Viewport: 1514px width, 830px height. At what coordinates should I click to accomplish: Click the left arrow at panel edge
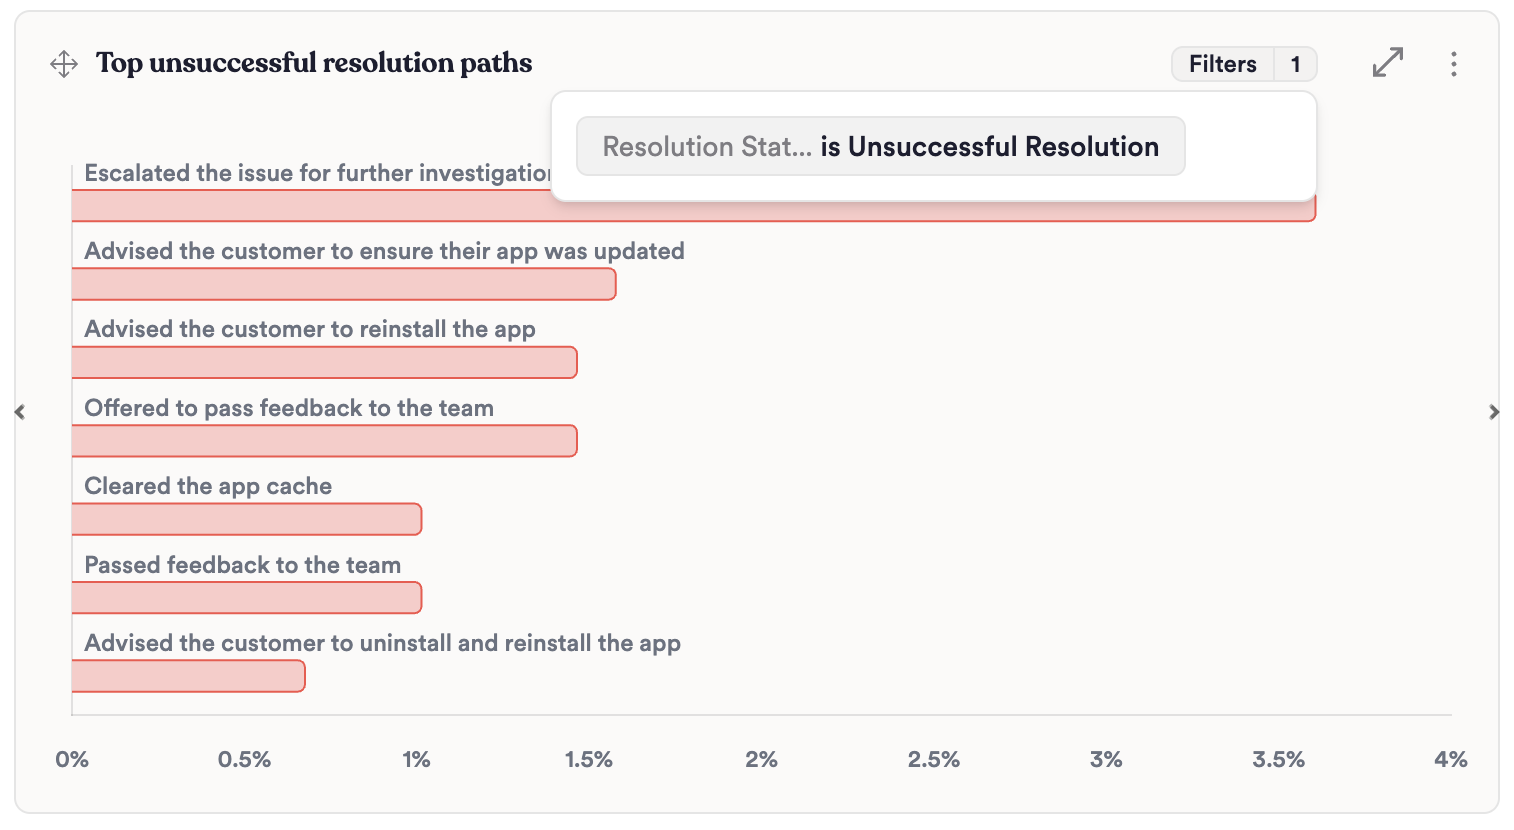click(20, 412)
